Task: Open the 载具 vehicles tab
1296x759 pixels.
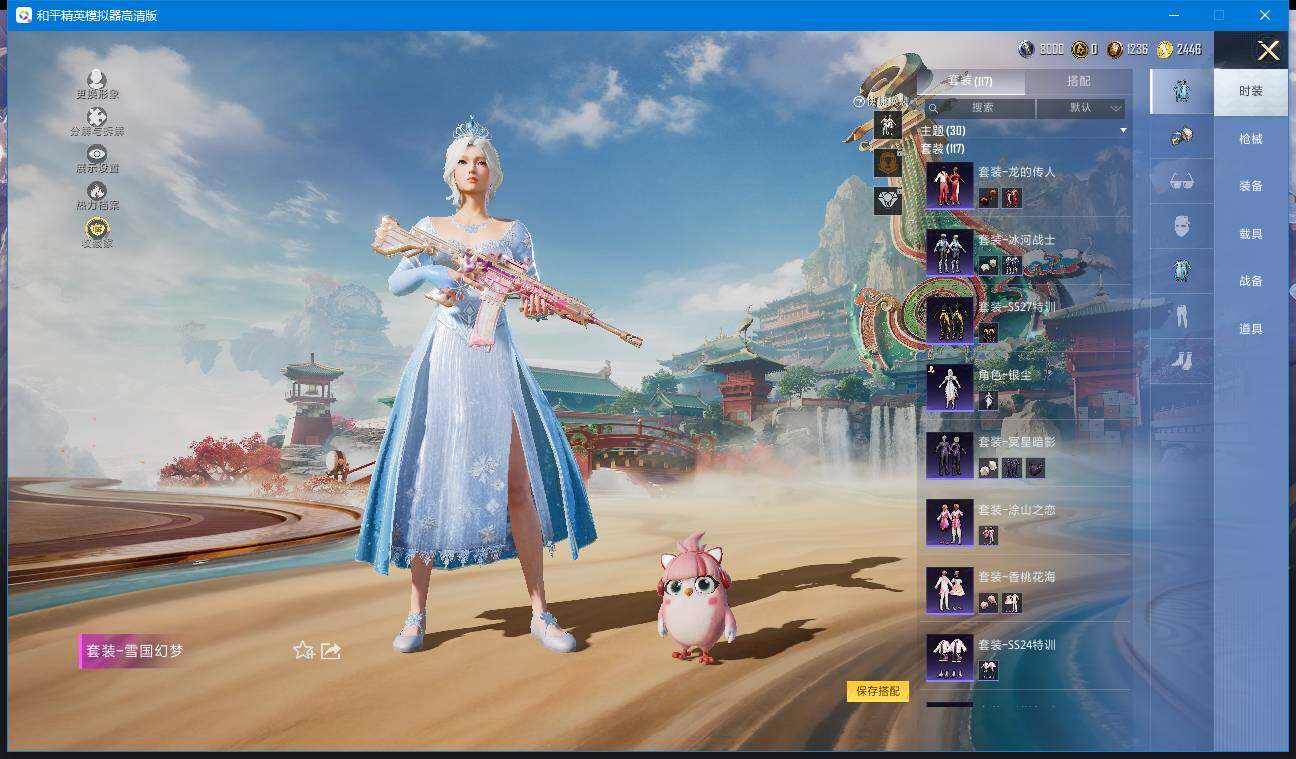Action: [x=1250, y=234]
